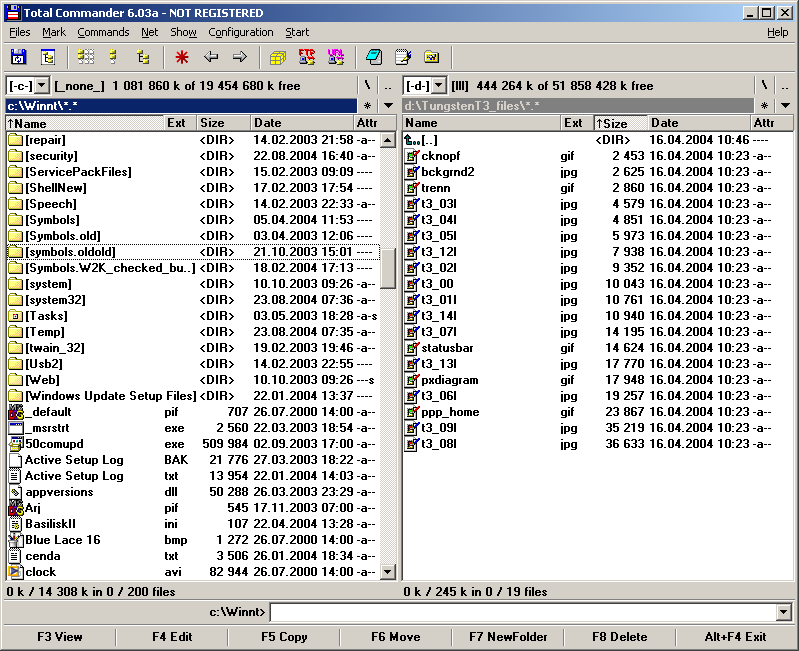Click the 50comupd exe file icon
Viewport: 799px width, 651px height.
pos(16,444)
